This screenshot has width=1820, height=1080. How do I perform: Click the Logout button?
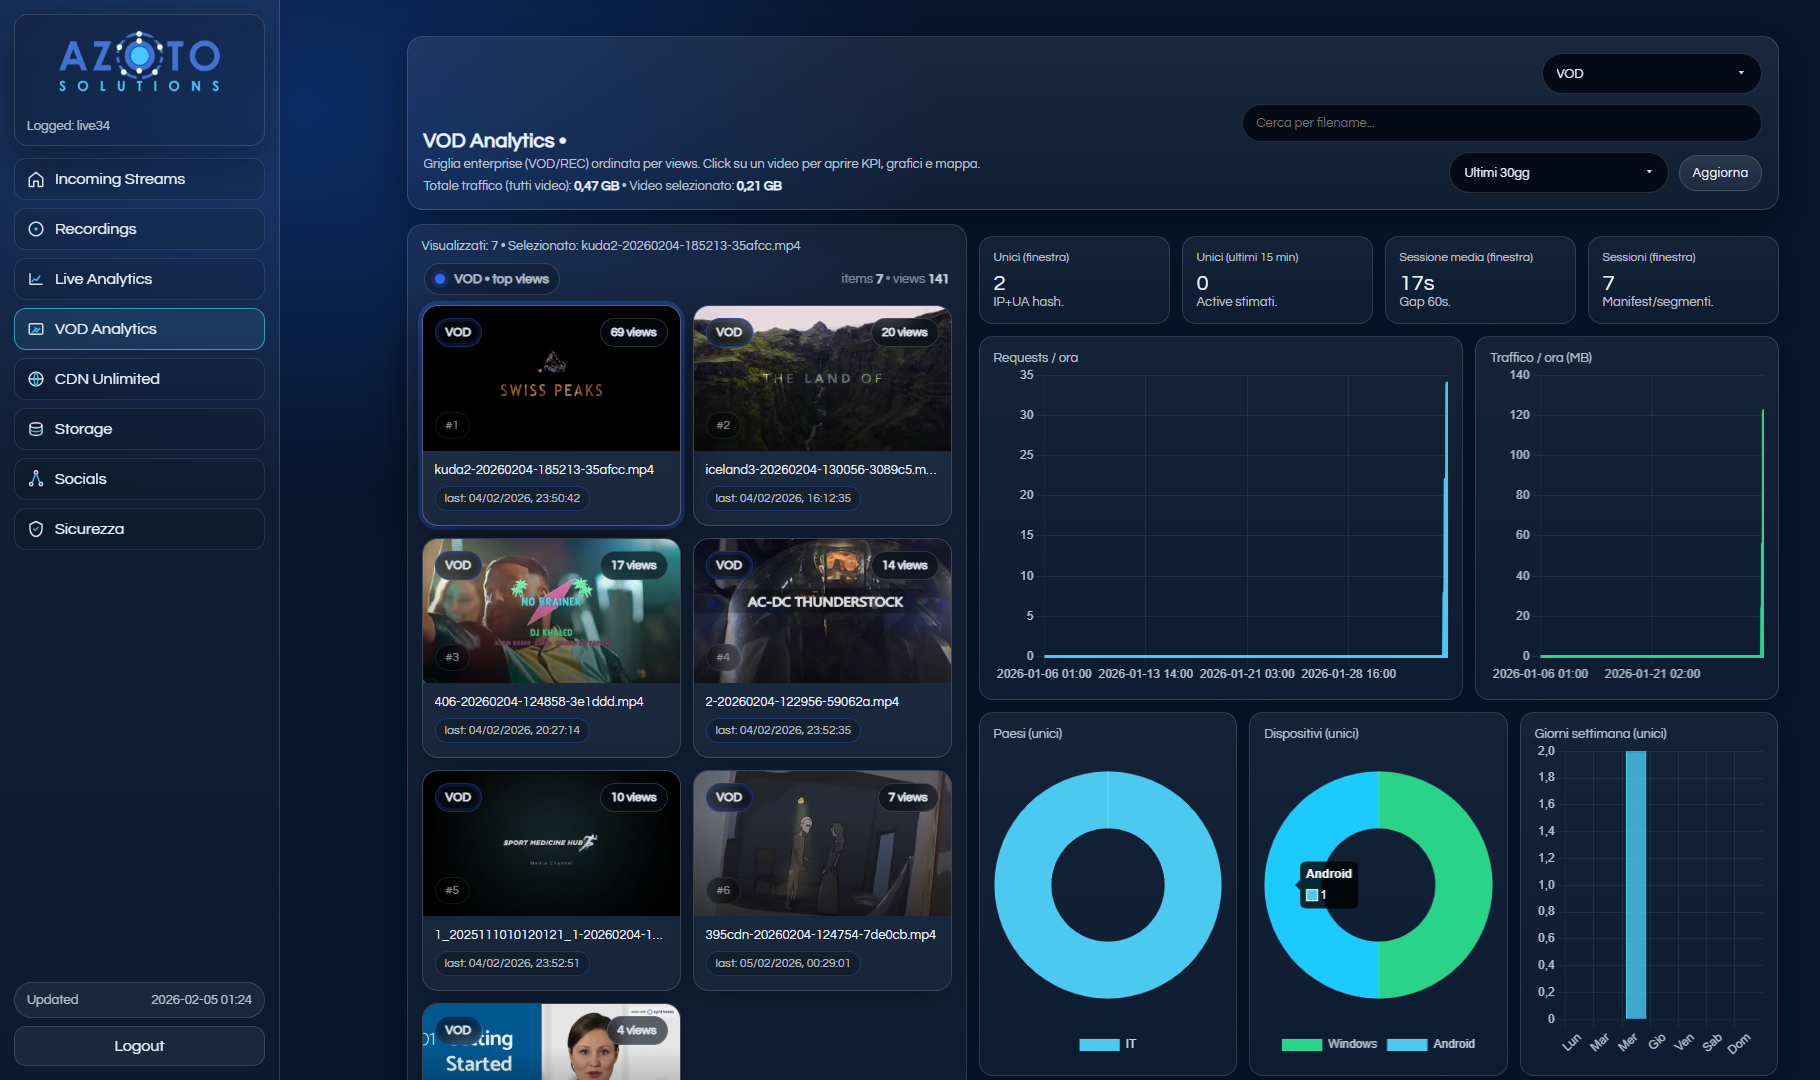tap(139, 1046)
